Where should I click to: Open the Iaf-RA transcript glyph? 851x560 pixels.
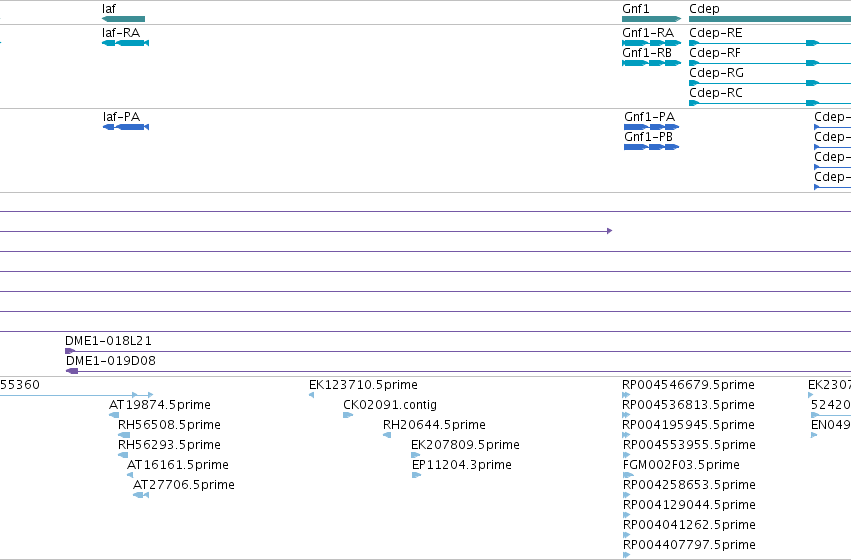pyautogui.click(x=125, y=43)
